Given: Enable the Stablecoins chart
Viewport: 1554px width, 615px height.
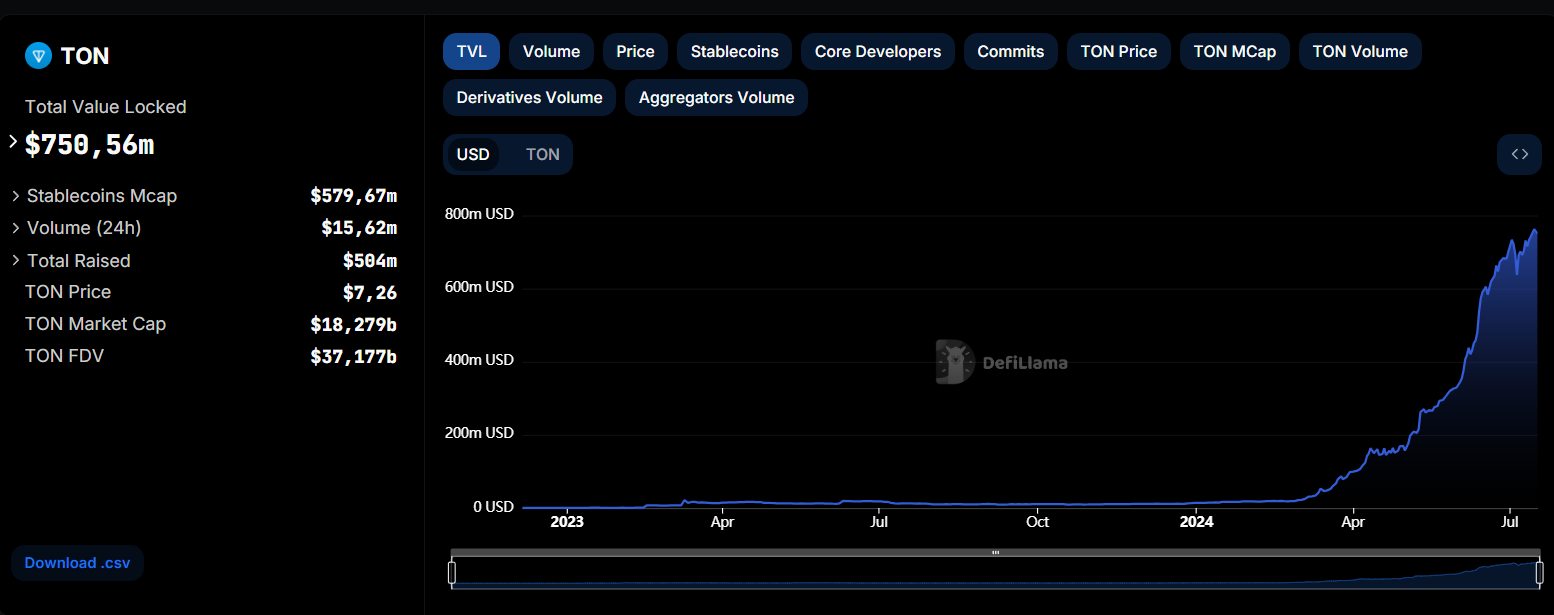Looking at the screenshot, I should click(x=734, y=52).
